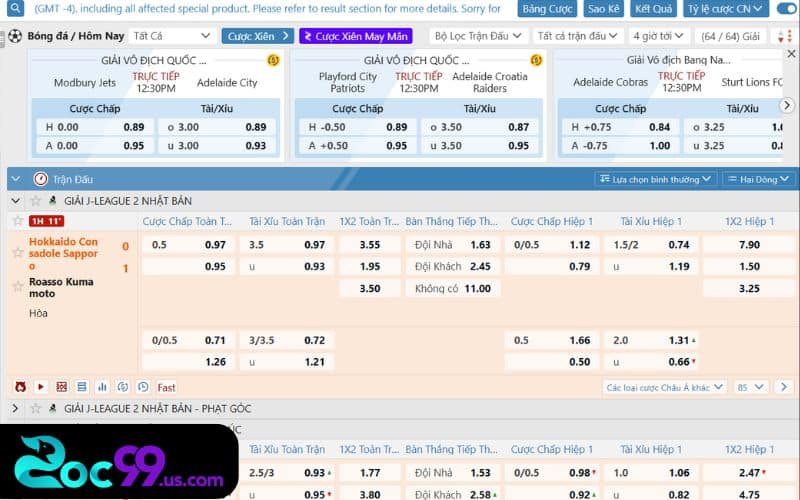This screenshot has height=500, width=800.
Task: Click the clock history icon in match toolbar
Action: (x=143, y=387)
